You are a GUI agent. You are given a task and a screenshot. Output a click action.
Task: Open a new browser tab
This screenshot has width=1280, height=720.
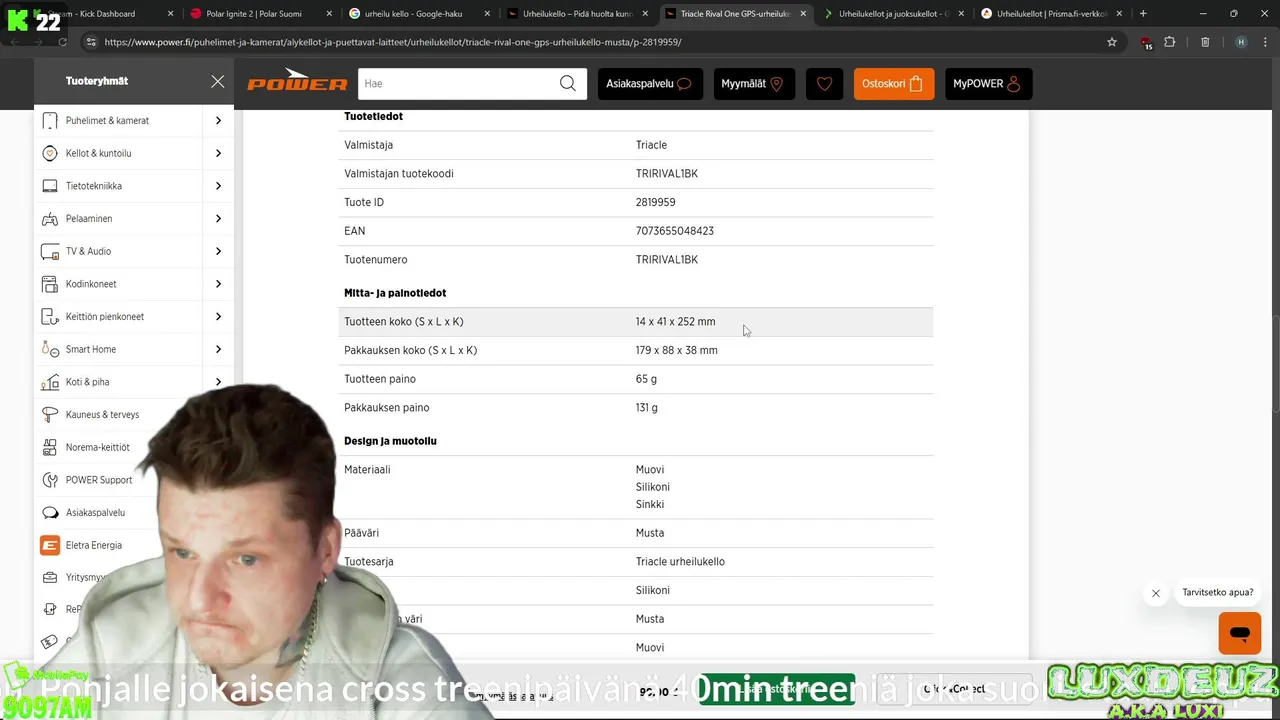point(1143,14)
